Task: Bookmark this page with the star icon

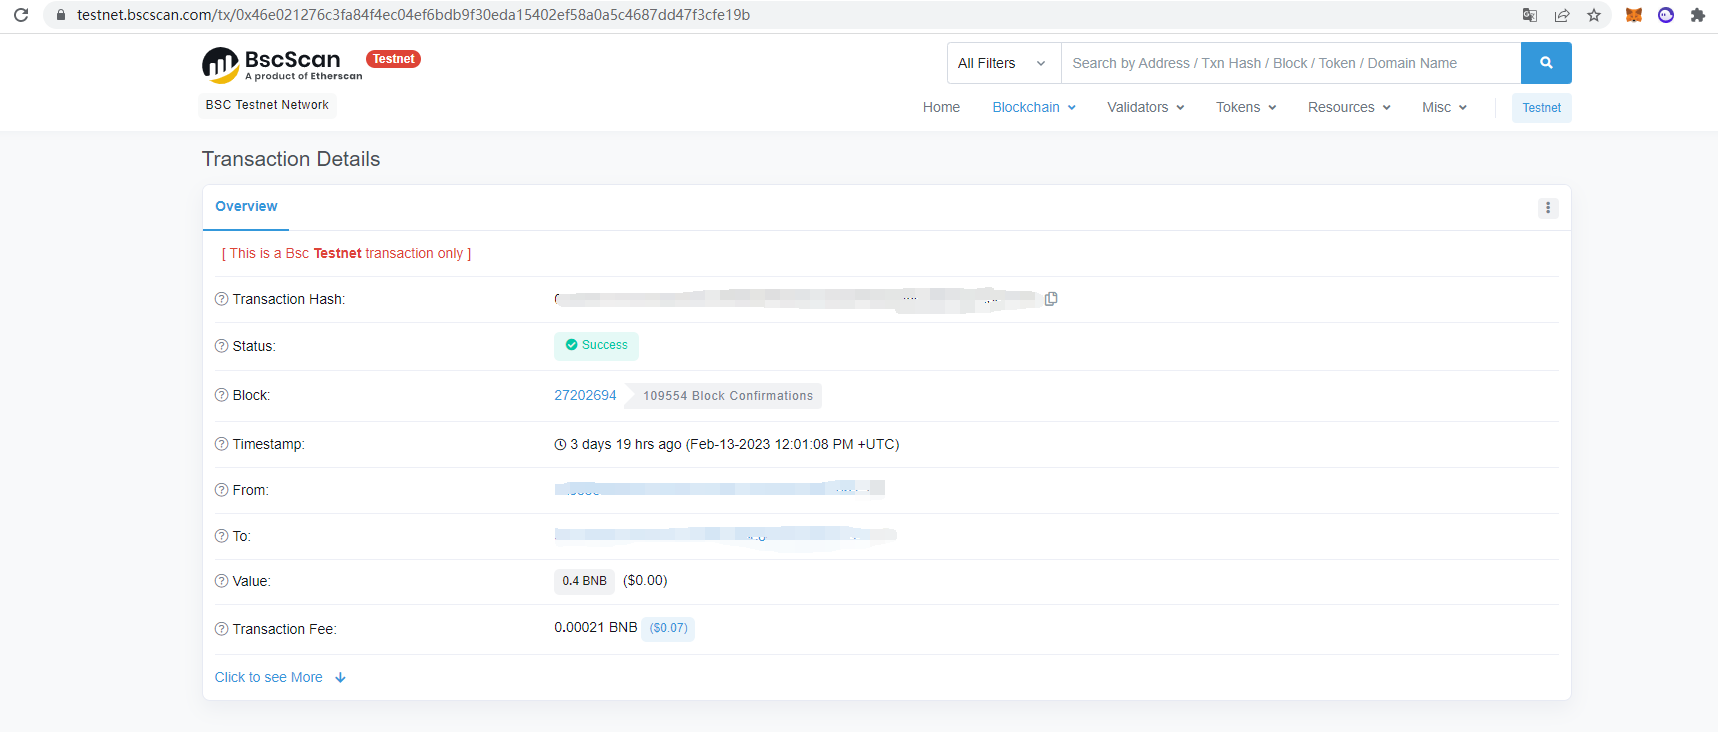Action: (x=1594, y=15)
